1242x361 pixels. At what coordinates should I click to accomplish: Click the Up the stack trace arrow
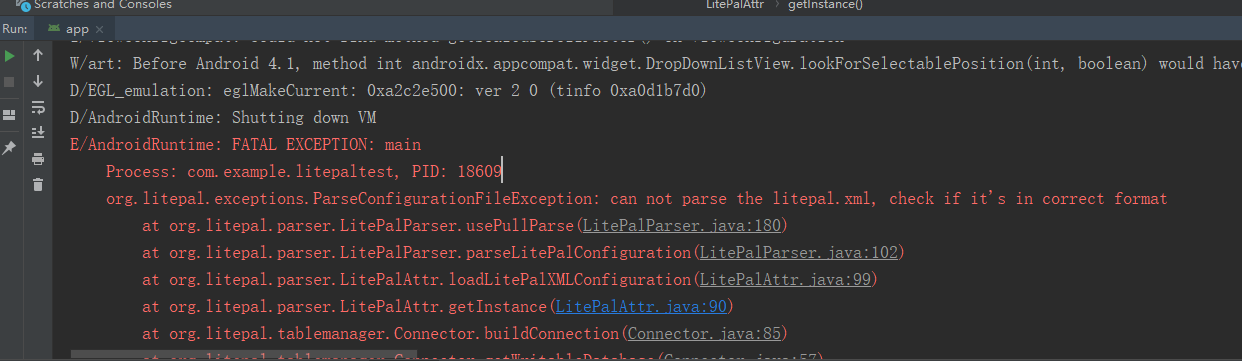(x=38, y=56)
